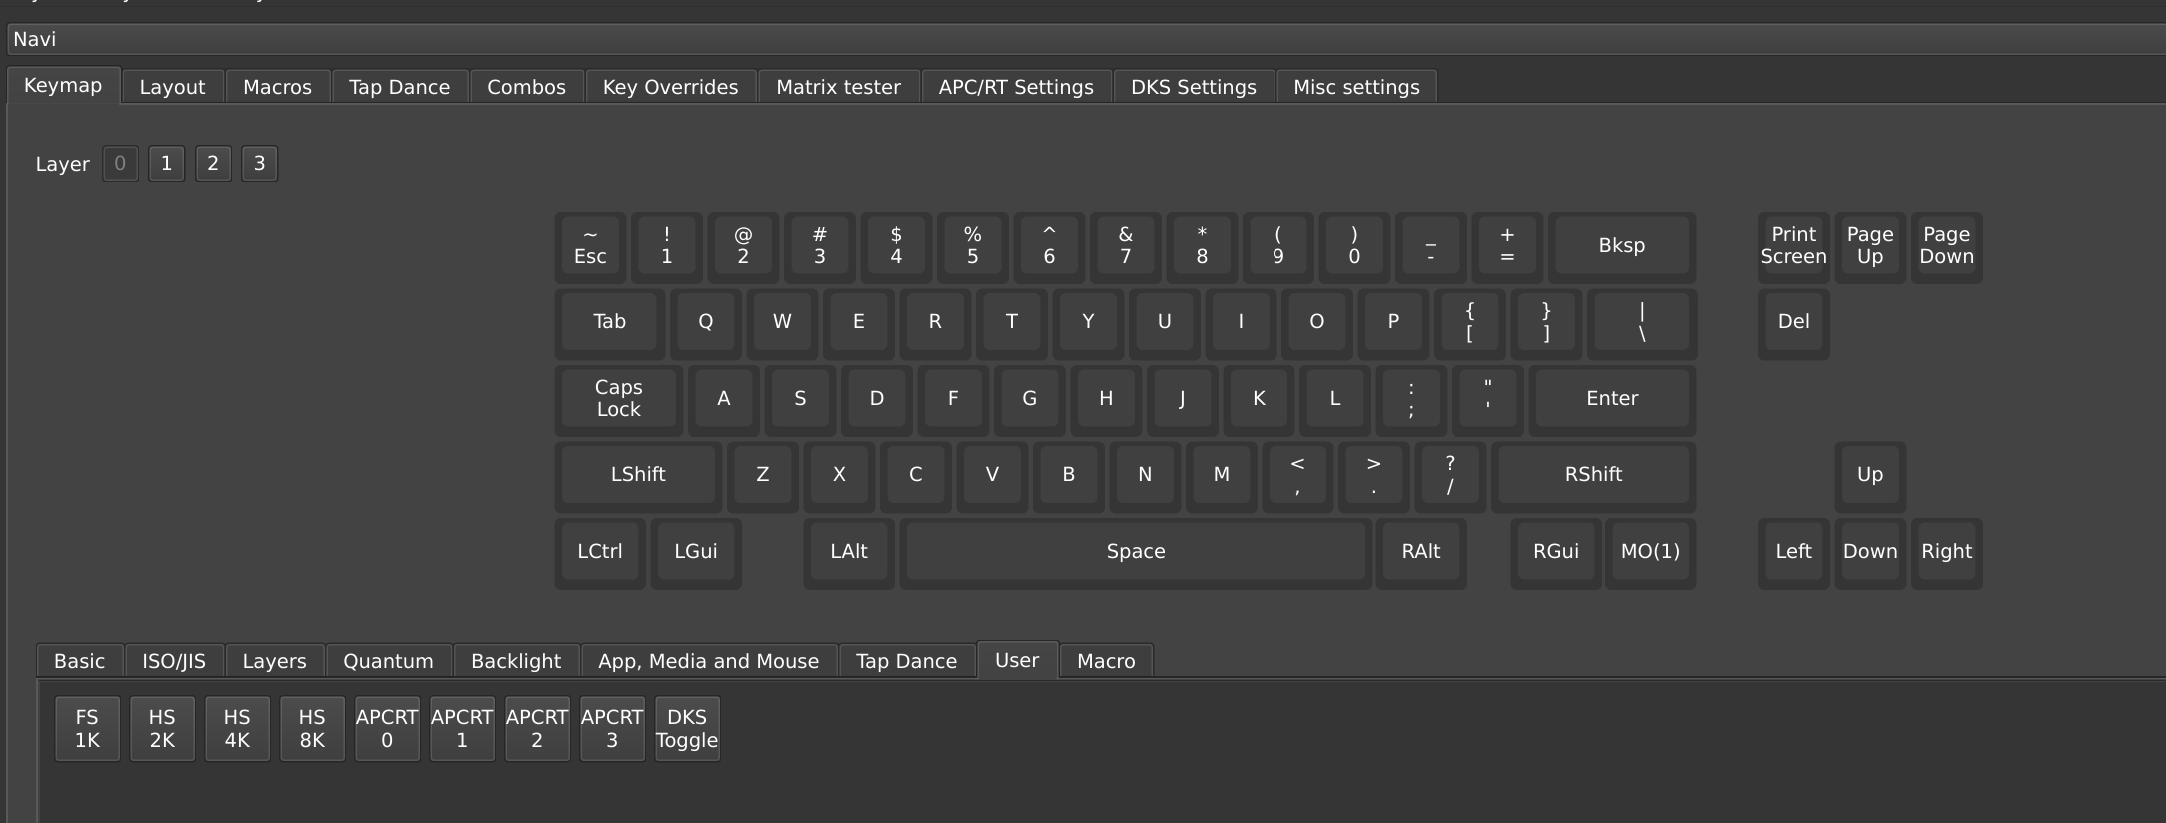
Task: Select the User keycode tab
Action: pyautogui.click(x=1017, y=659)
